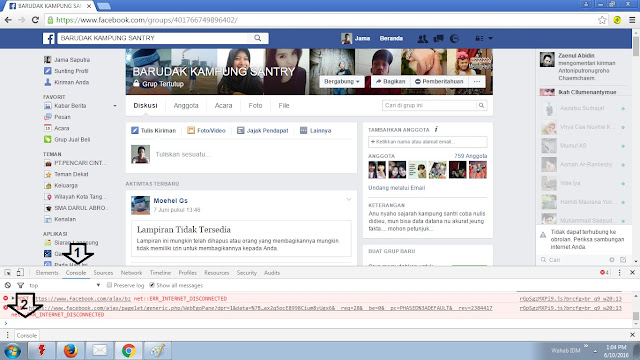640x360 pixels.
Task: Click Beranda in Facebook header
Action: click(x=391, y=38)
